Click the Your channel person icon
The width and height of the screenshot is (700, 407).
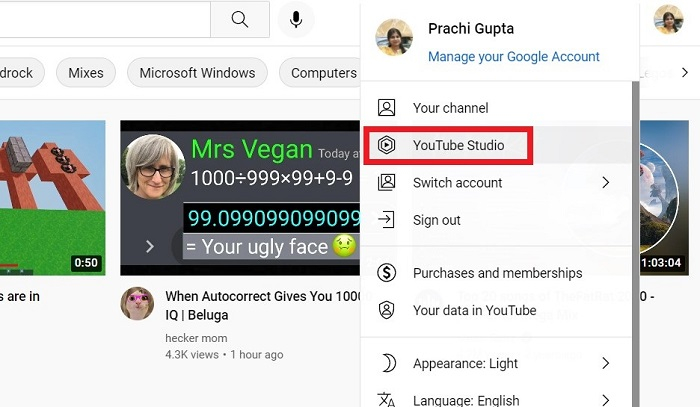click(x=386, y=108)
